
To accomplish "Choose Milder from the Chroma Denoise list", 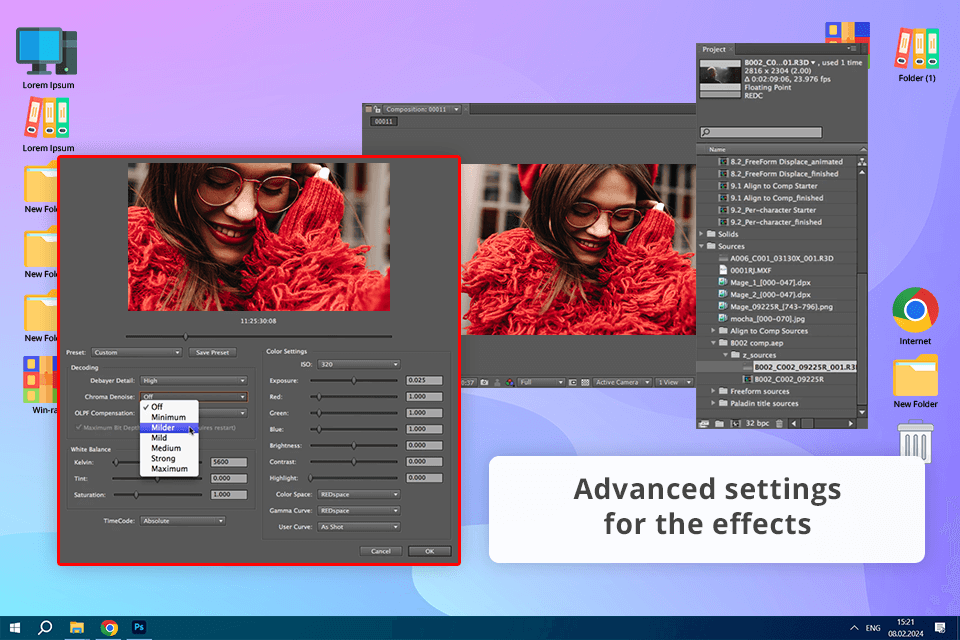I will 169,427.
